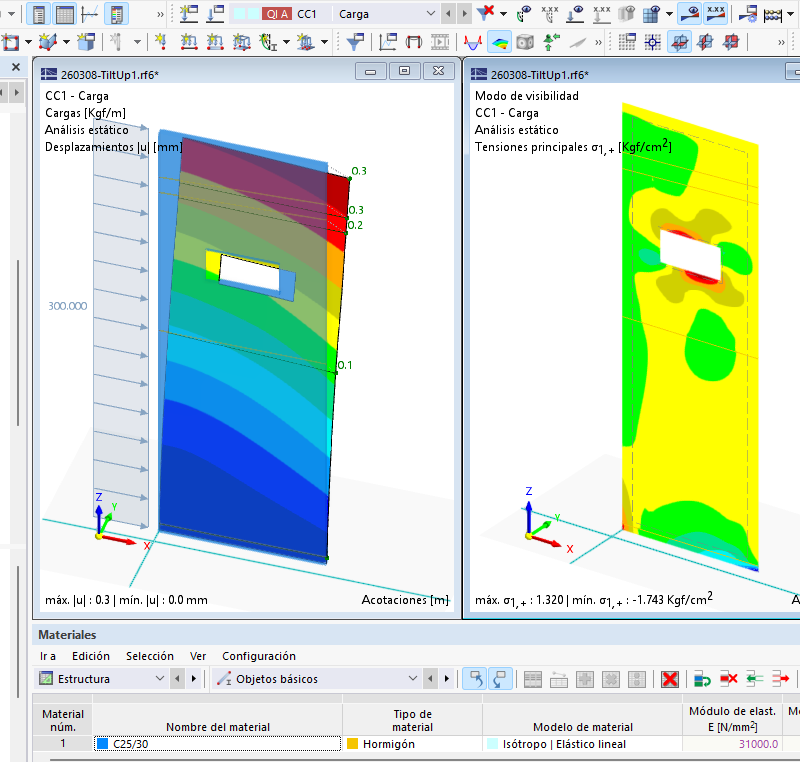Viewport: 800px width, 762px height.
Task: Click new block dialog icon
Action: click(x=86, y=42)
